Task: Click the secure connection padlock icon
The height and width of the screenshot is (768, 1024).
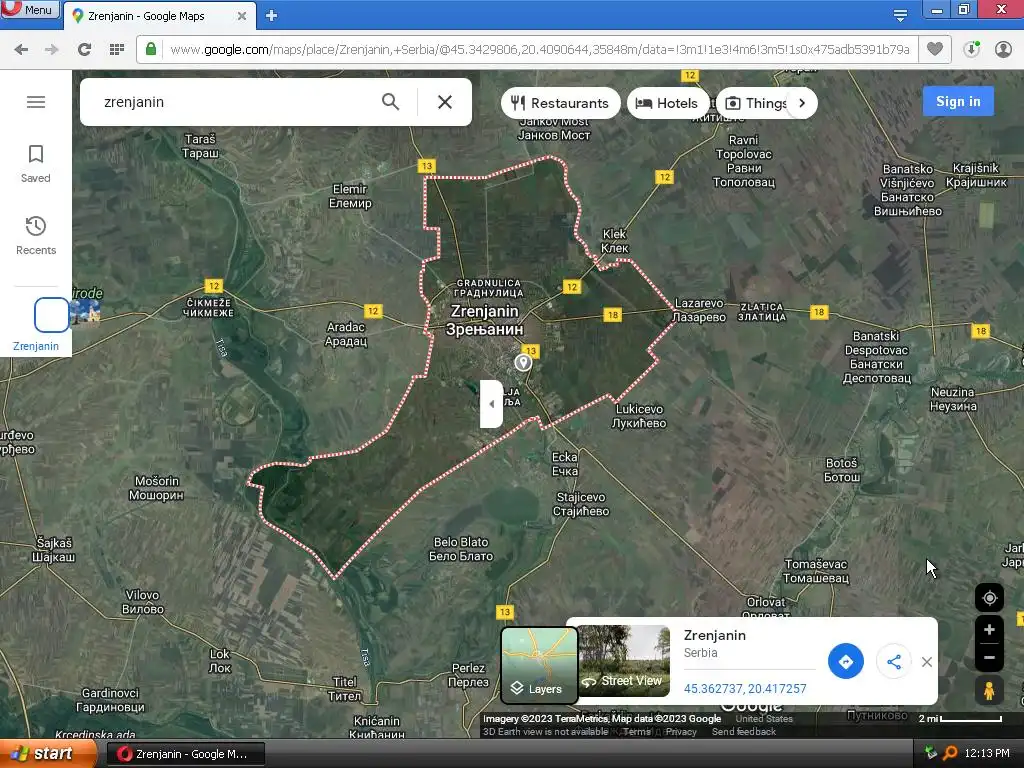Action: [151, 49]
